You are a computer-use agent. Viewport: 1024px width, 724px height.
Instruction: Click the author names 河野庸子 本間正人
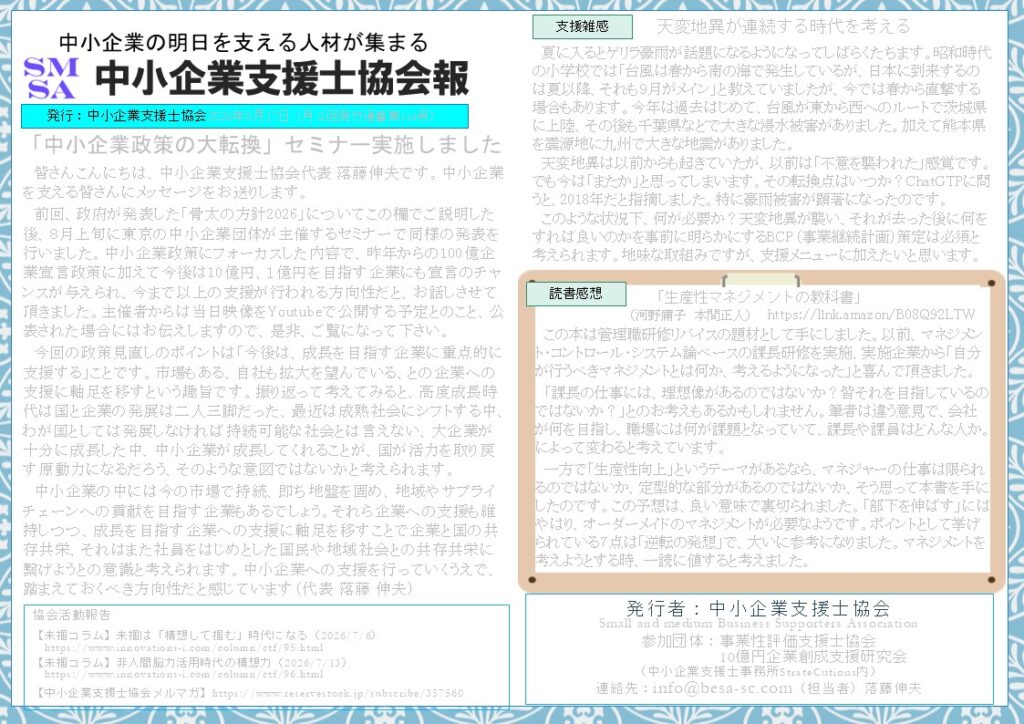(x=690, y=315)
